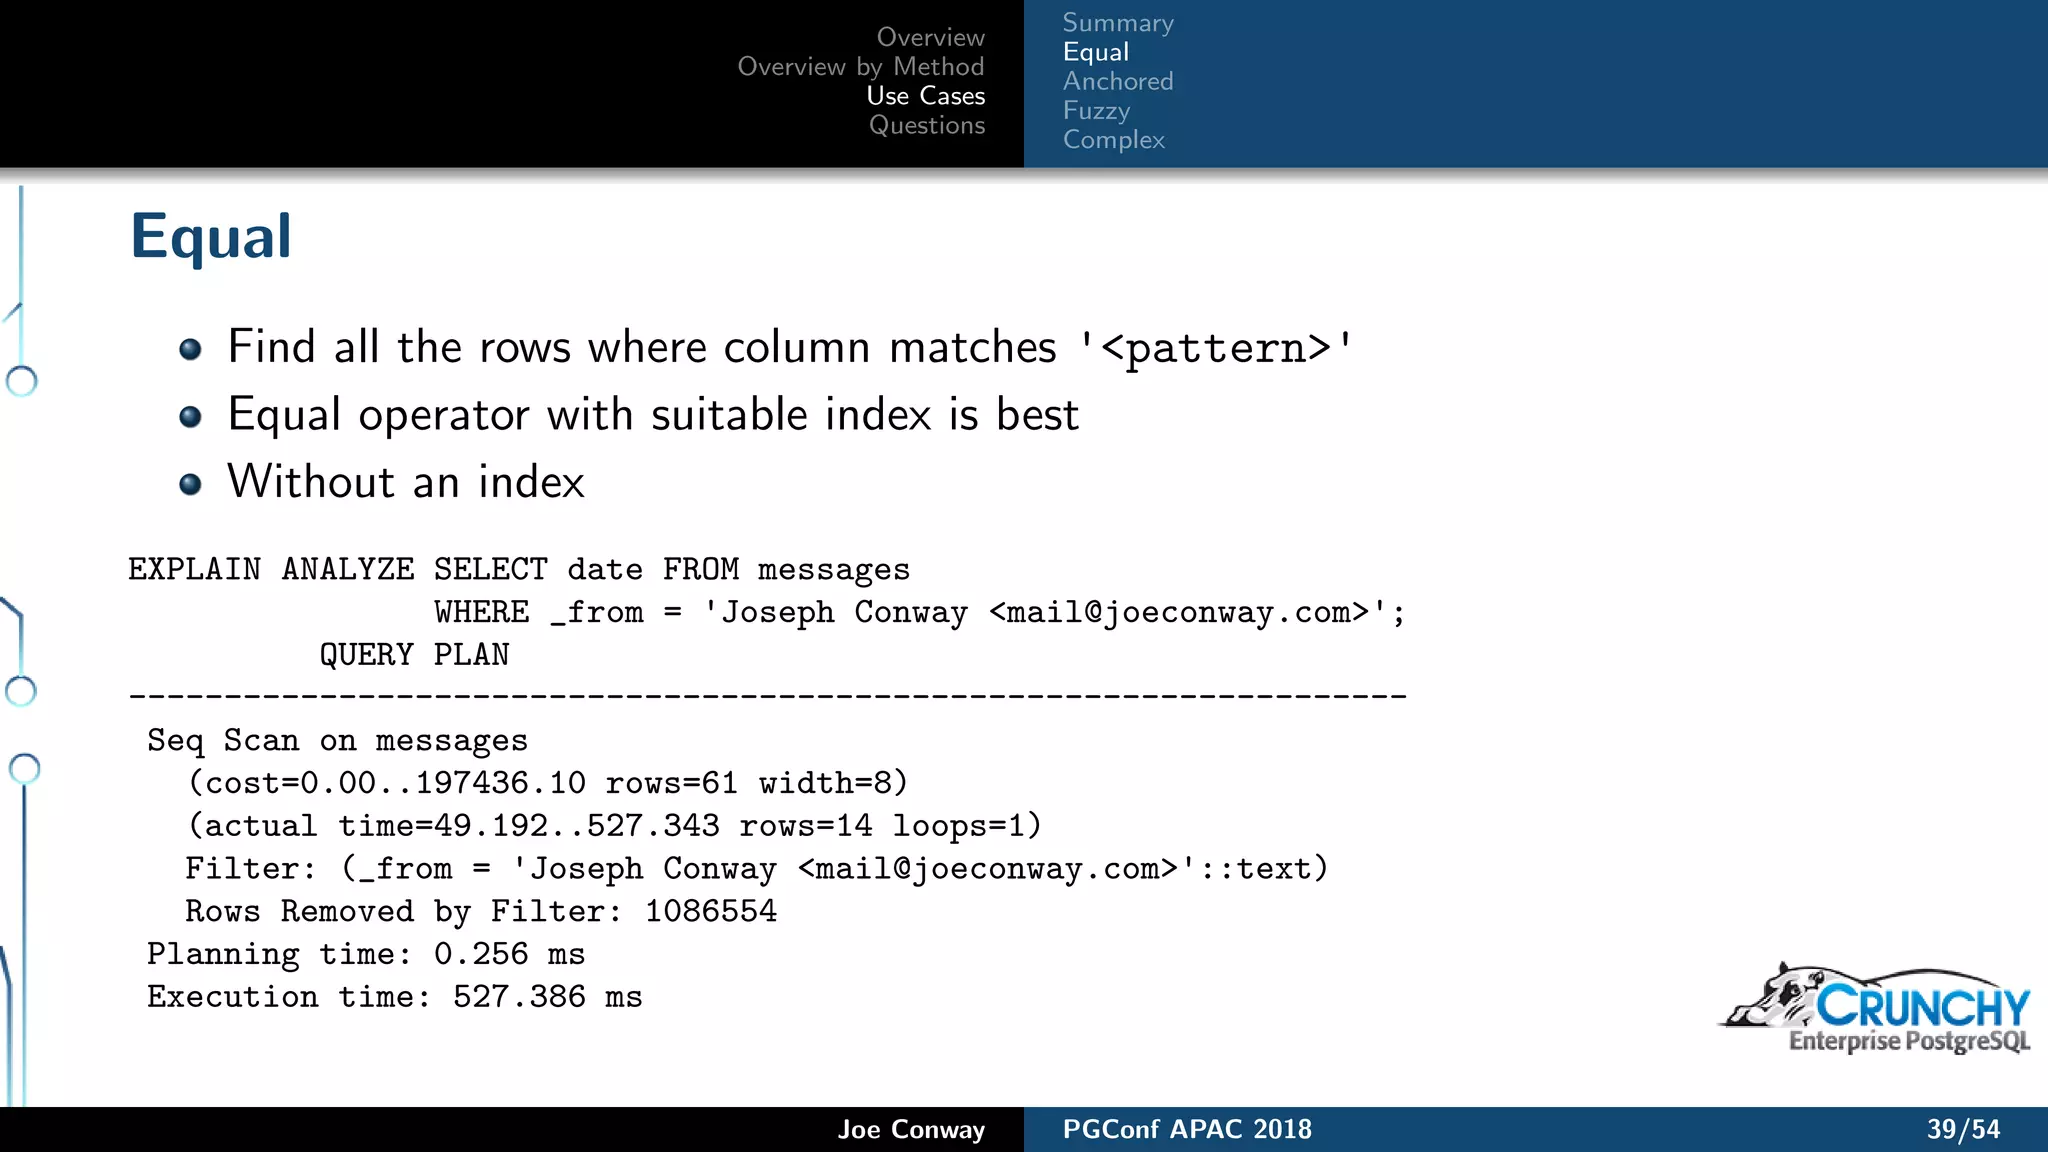Click the cost=0.00..197436.10 line
Viewport: 2048px width, 1152px height.
[548, 783]
